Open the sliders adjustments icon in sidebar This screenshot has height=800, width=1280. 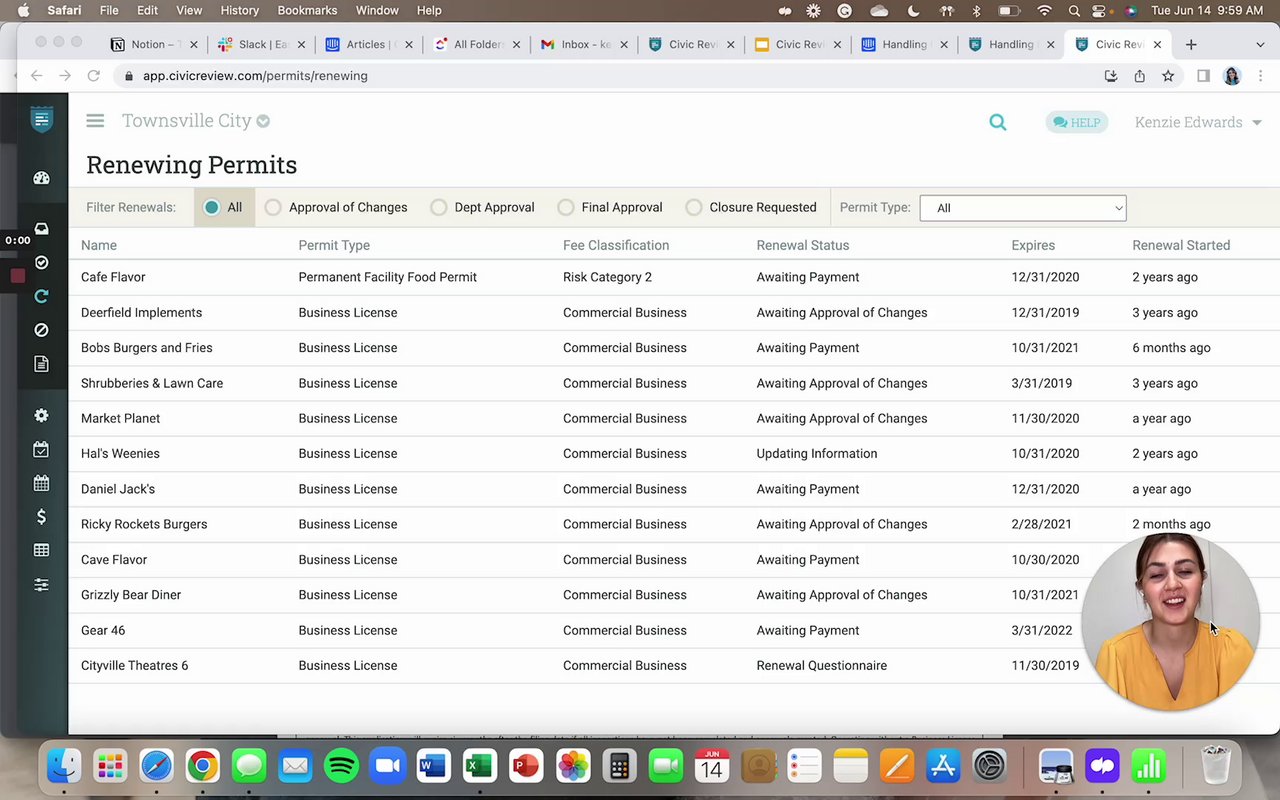pyautogui.click(x=41, y=584)
